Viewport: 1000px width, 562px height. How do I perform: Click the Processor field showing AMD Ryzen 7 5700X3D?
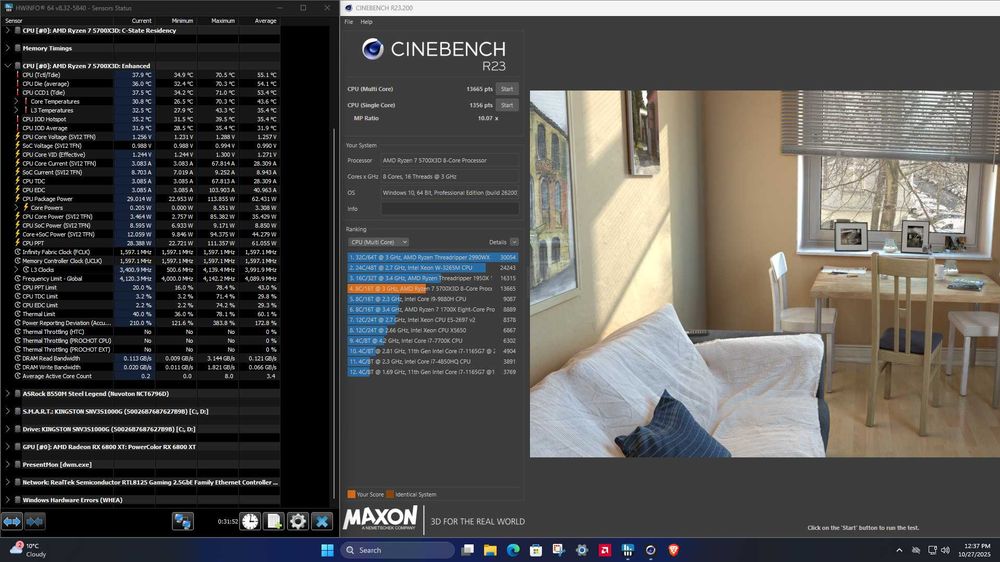[450, 160]
